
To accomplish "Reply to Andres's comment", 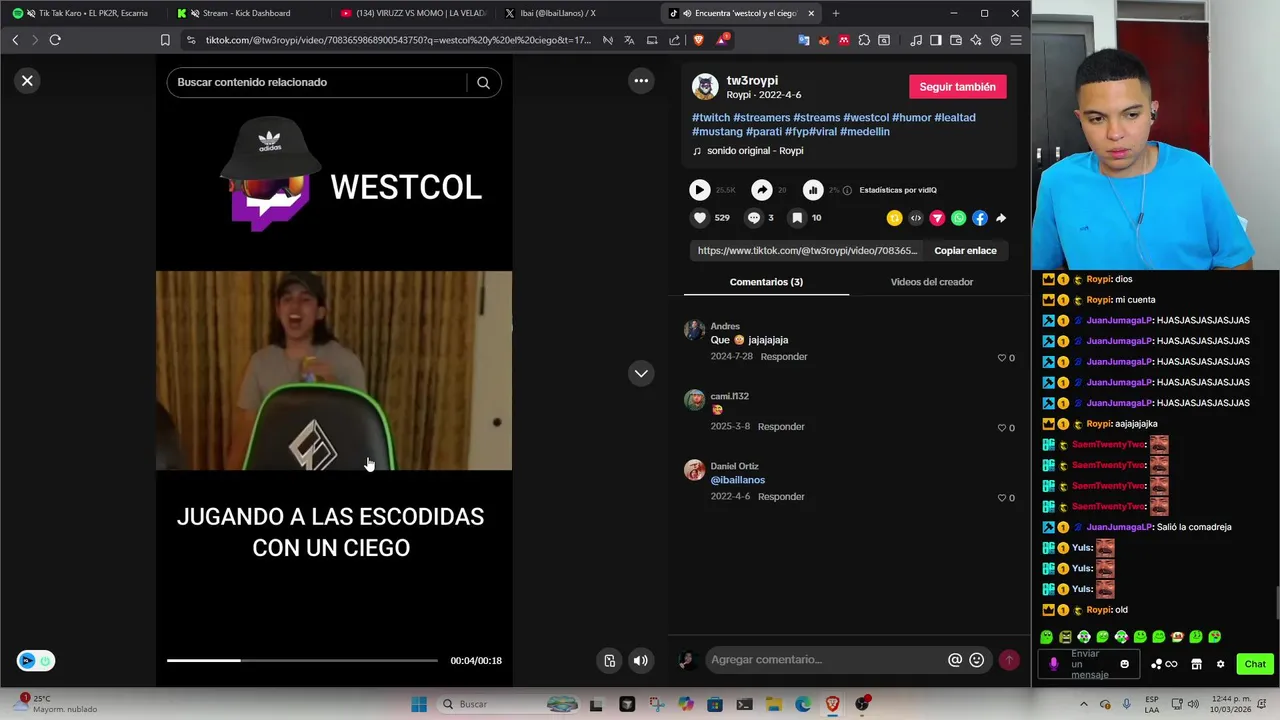I will point(784,357).
